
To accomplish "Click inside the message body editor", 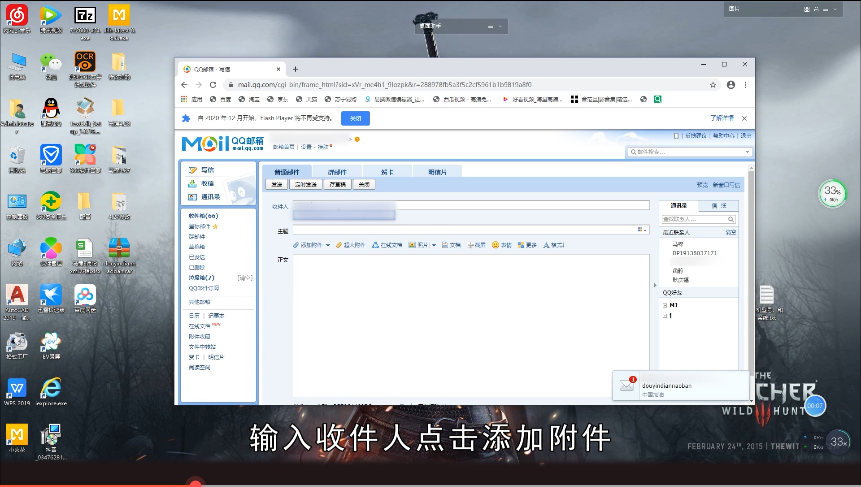I will tap(471, 324).
